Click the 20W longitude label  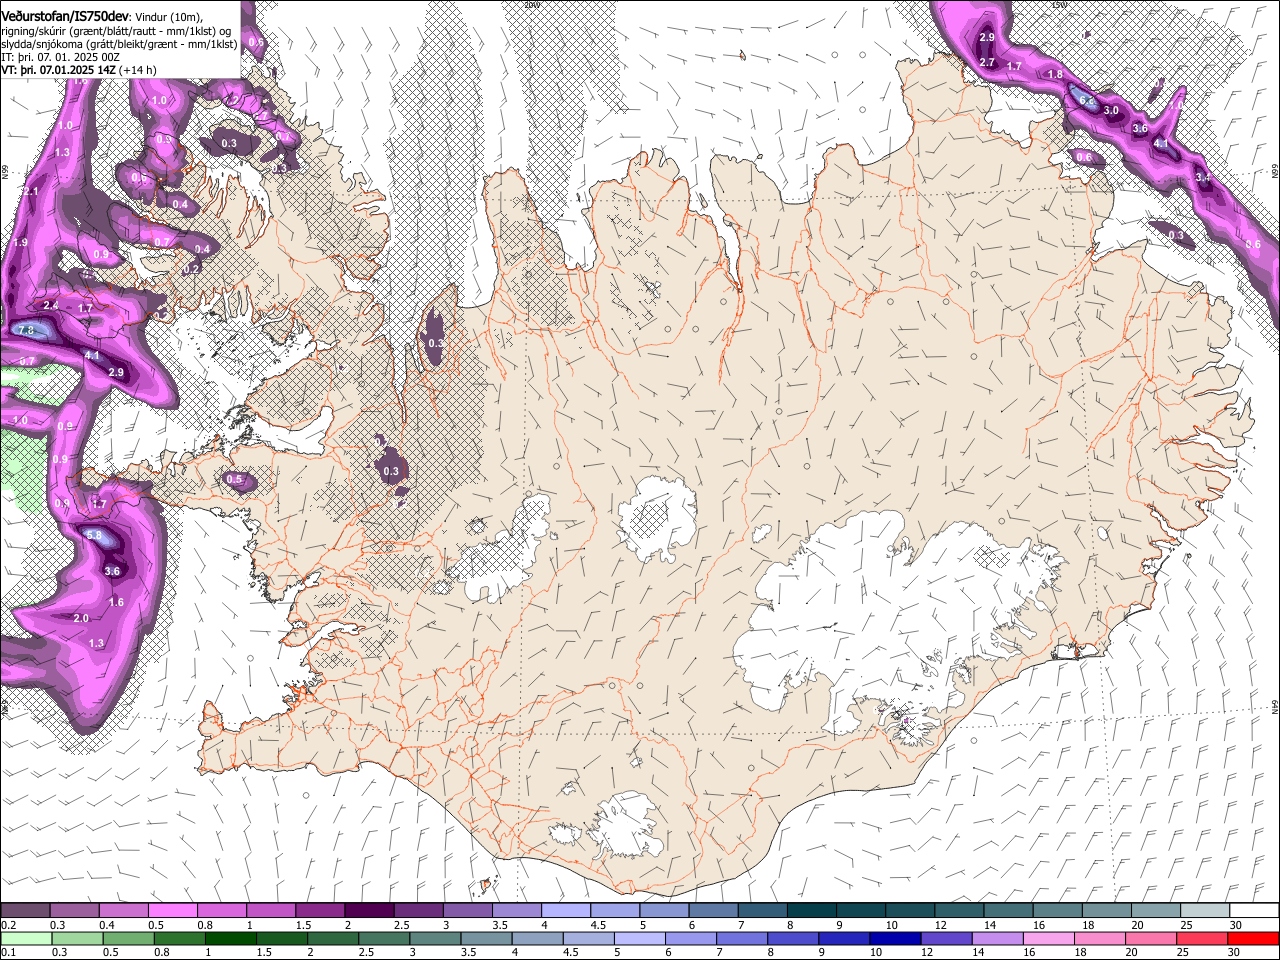[531, 5]
